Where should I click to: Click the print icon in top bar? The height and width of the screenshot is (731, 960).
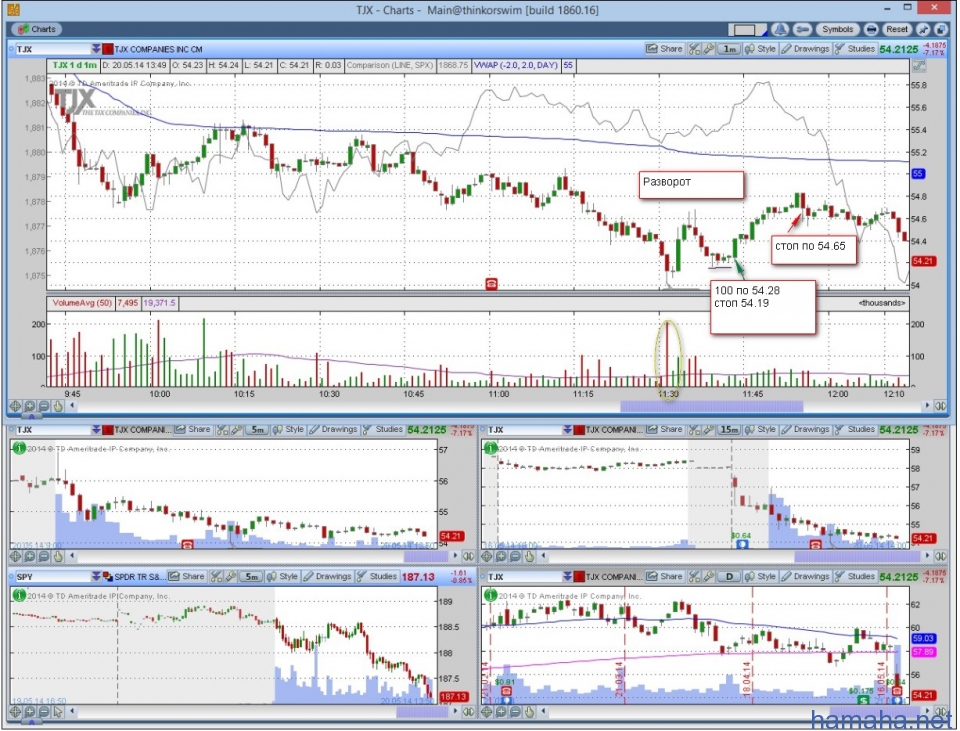click(871, 29)
